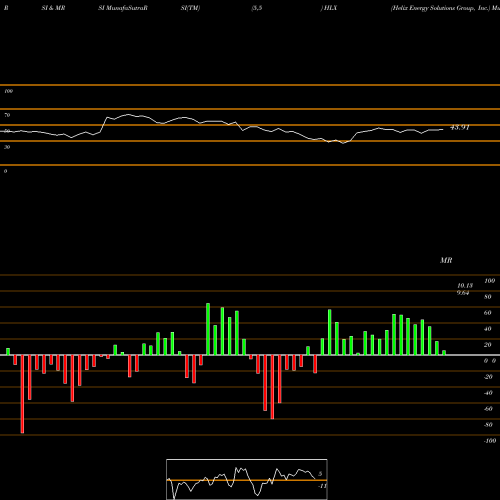Screen dimensions: 500x500
Task: Click the 'SI(TM)' header text
Action: [190, 8]
